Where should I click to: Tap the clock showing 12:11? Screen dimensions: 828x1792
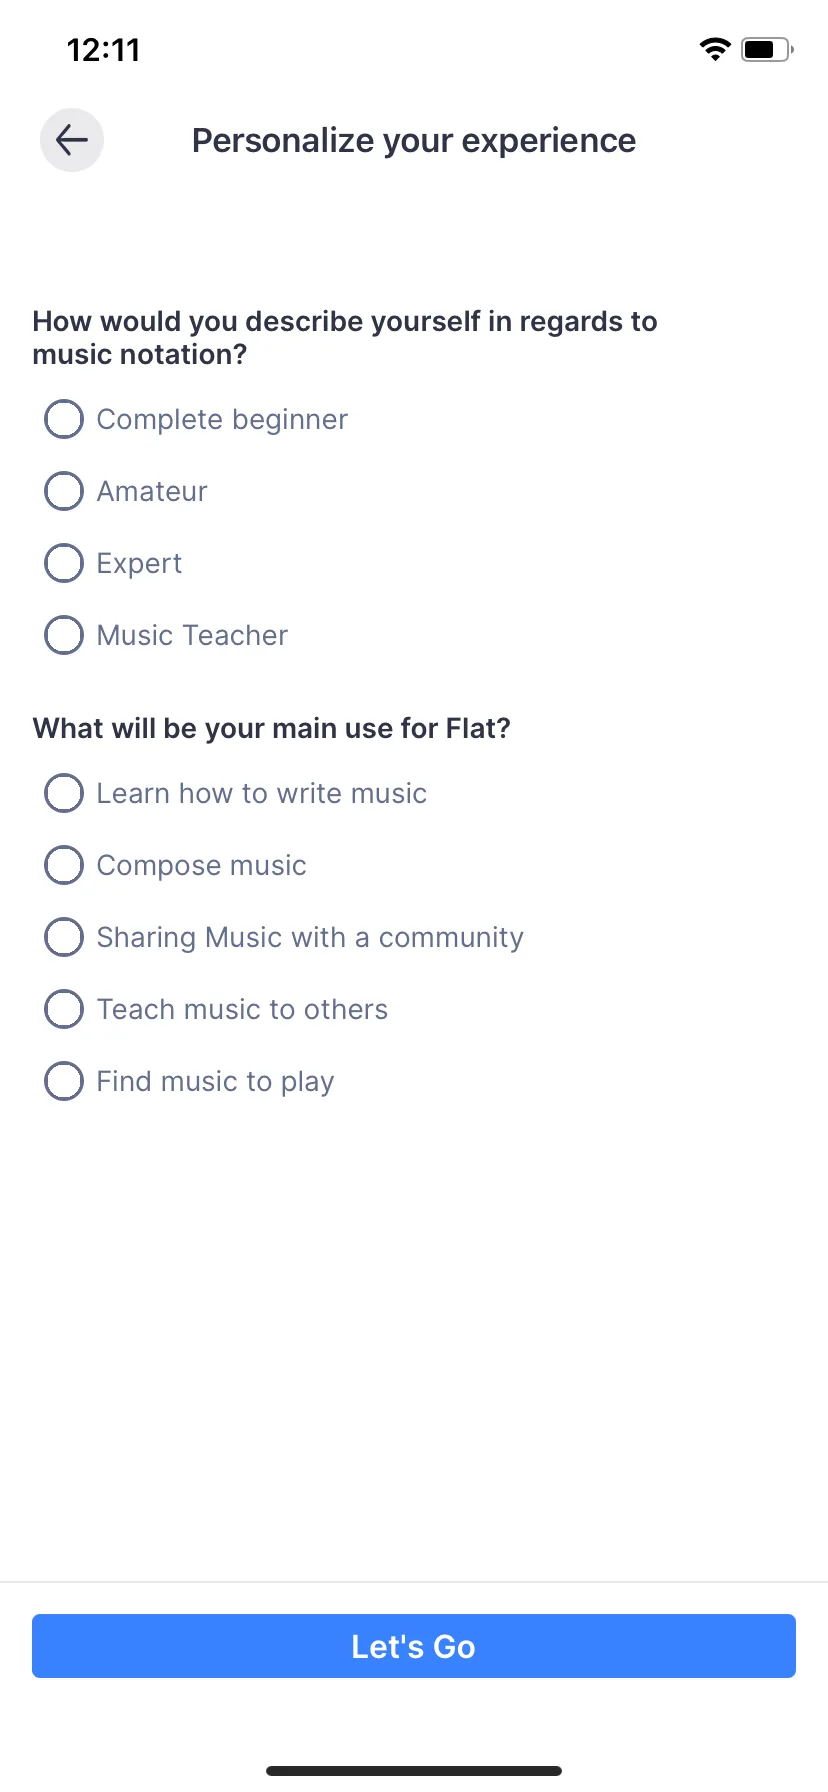[x=104, y=50]
